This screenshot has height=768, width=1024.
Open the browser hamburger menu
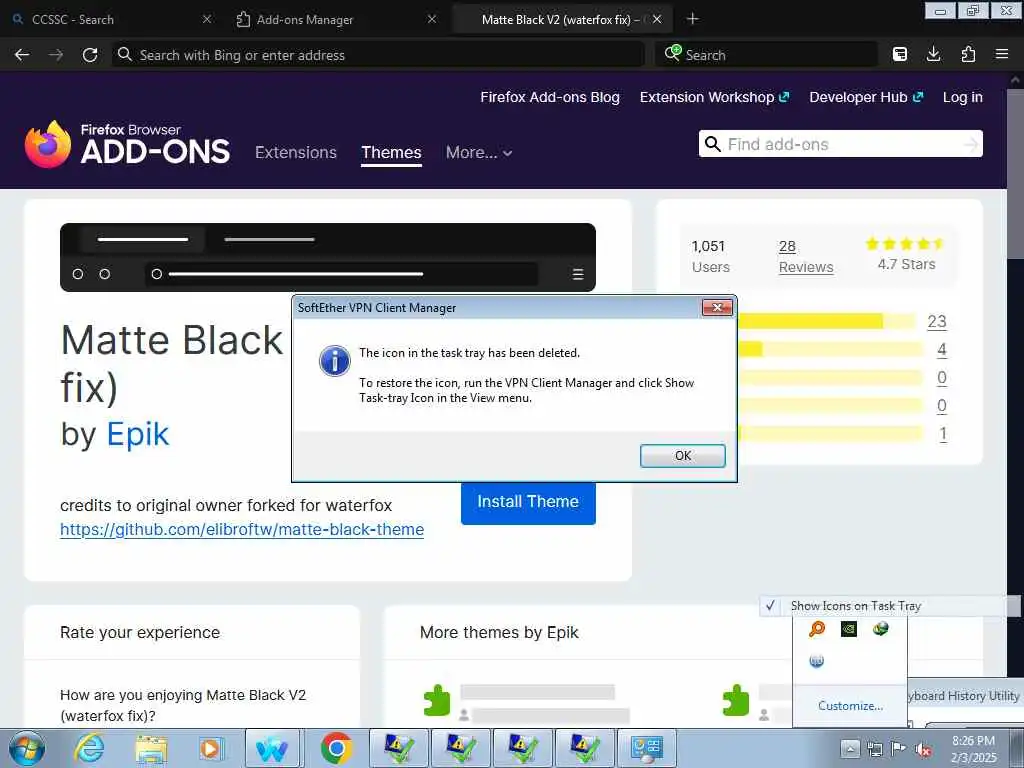click(1002, 54)
